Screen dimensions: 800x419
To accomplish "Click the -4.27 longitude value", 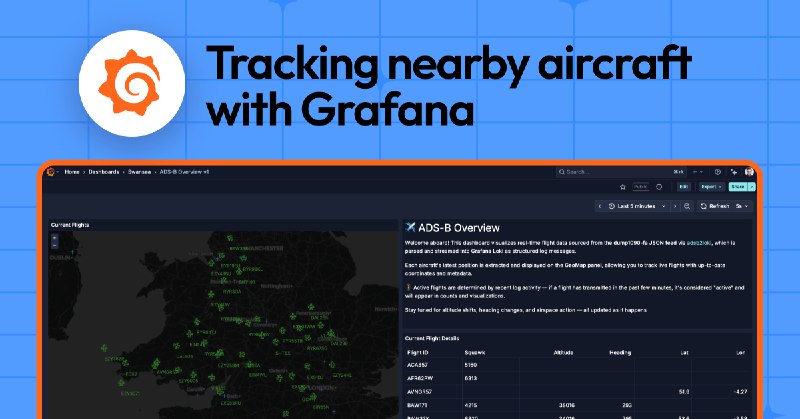I will (740, 392).
